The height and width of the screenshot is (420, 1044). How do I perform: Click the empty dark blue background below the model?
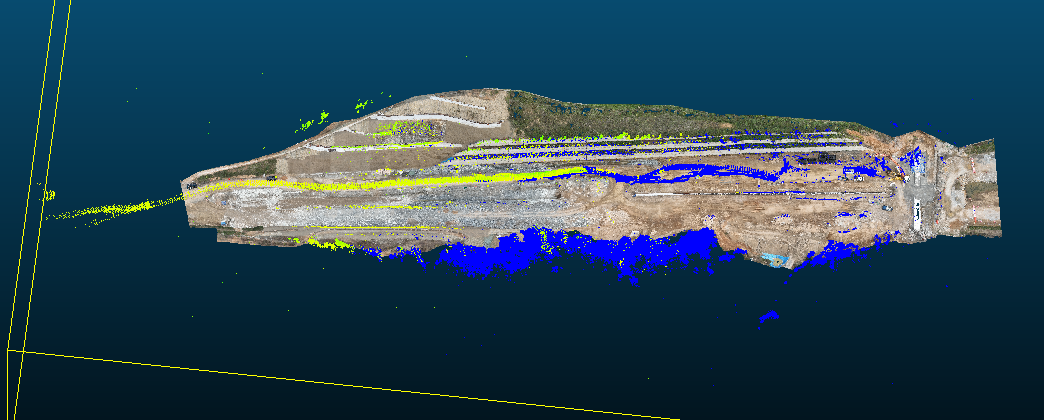(500, 340)
